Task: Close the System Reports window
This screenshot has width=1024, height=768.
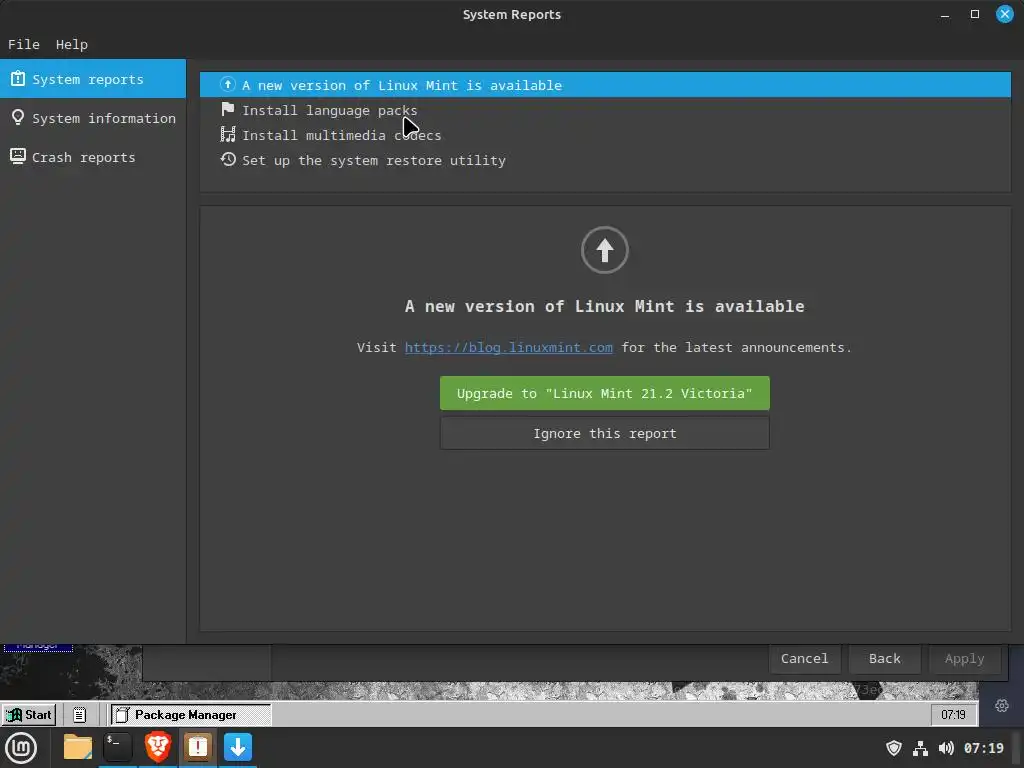Action: pyautogui.click(x=1005, y=14)
